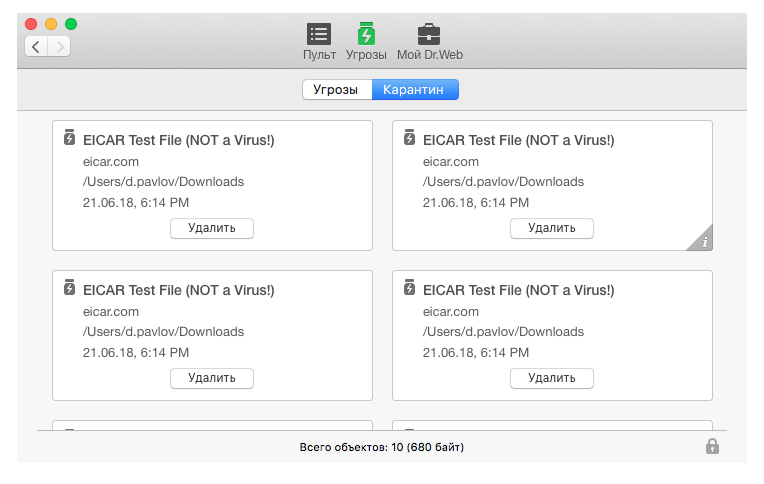The width and height of the screenshot is (764, 484).
Task: Select the Карантин segment tab
Action: (415, 90)
